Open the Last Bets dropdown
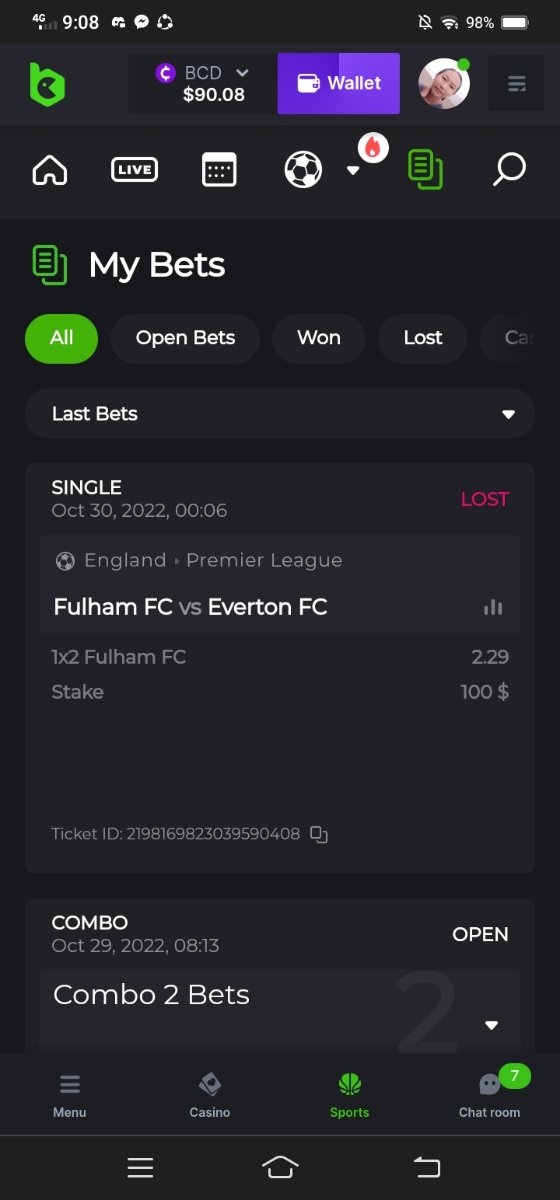Image resolution: width=560 pixels, height=1200 pixels. pyautogui.click(x=280, y=414)
